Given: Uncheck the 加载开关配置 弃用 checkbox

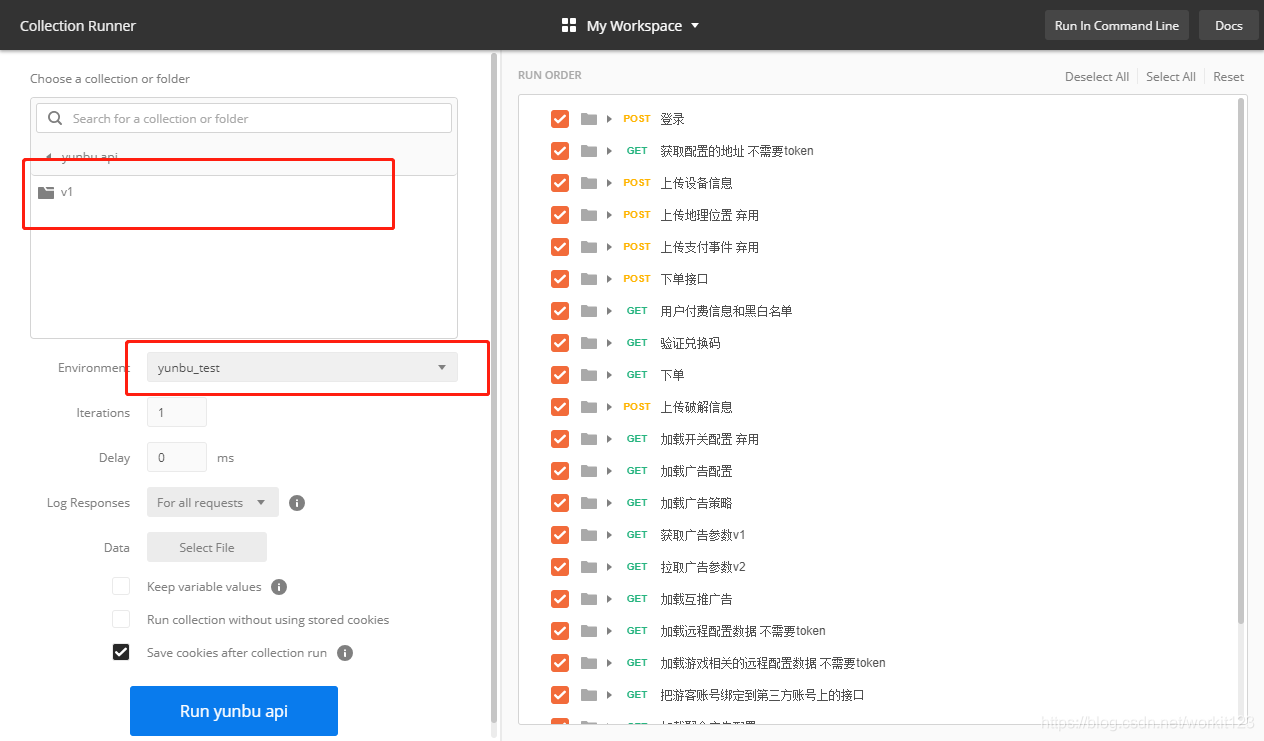Looking at the screenshot, I should tap(560, 439).
